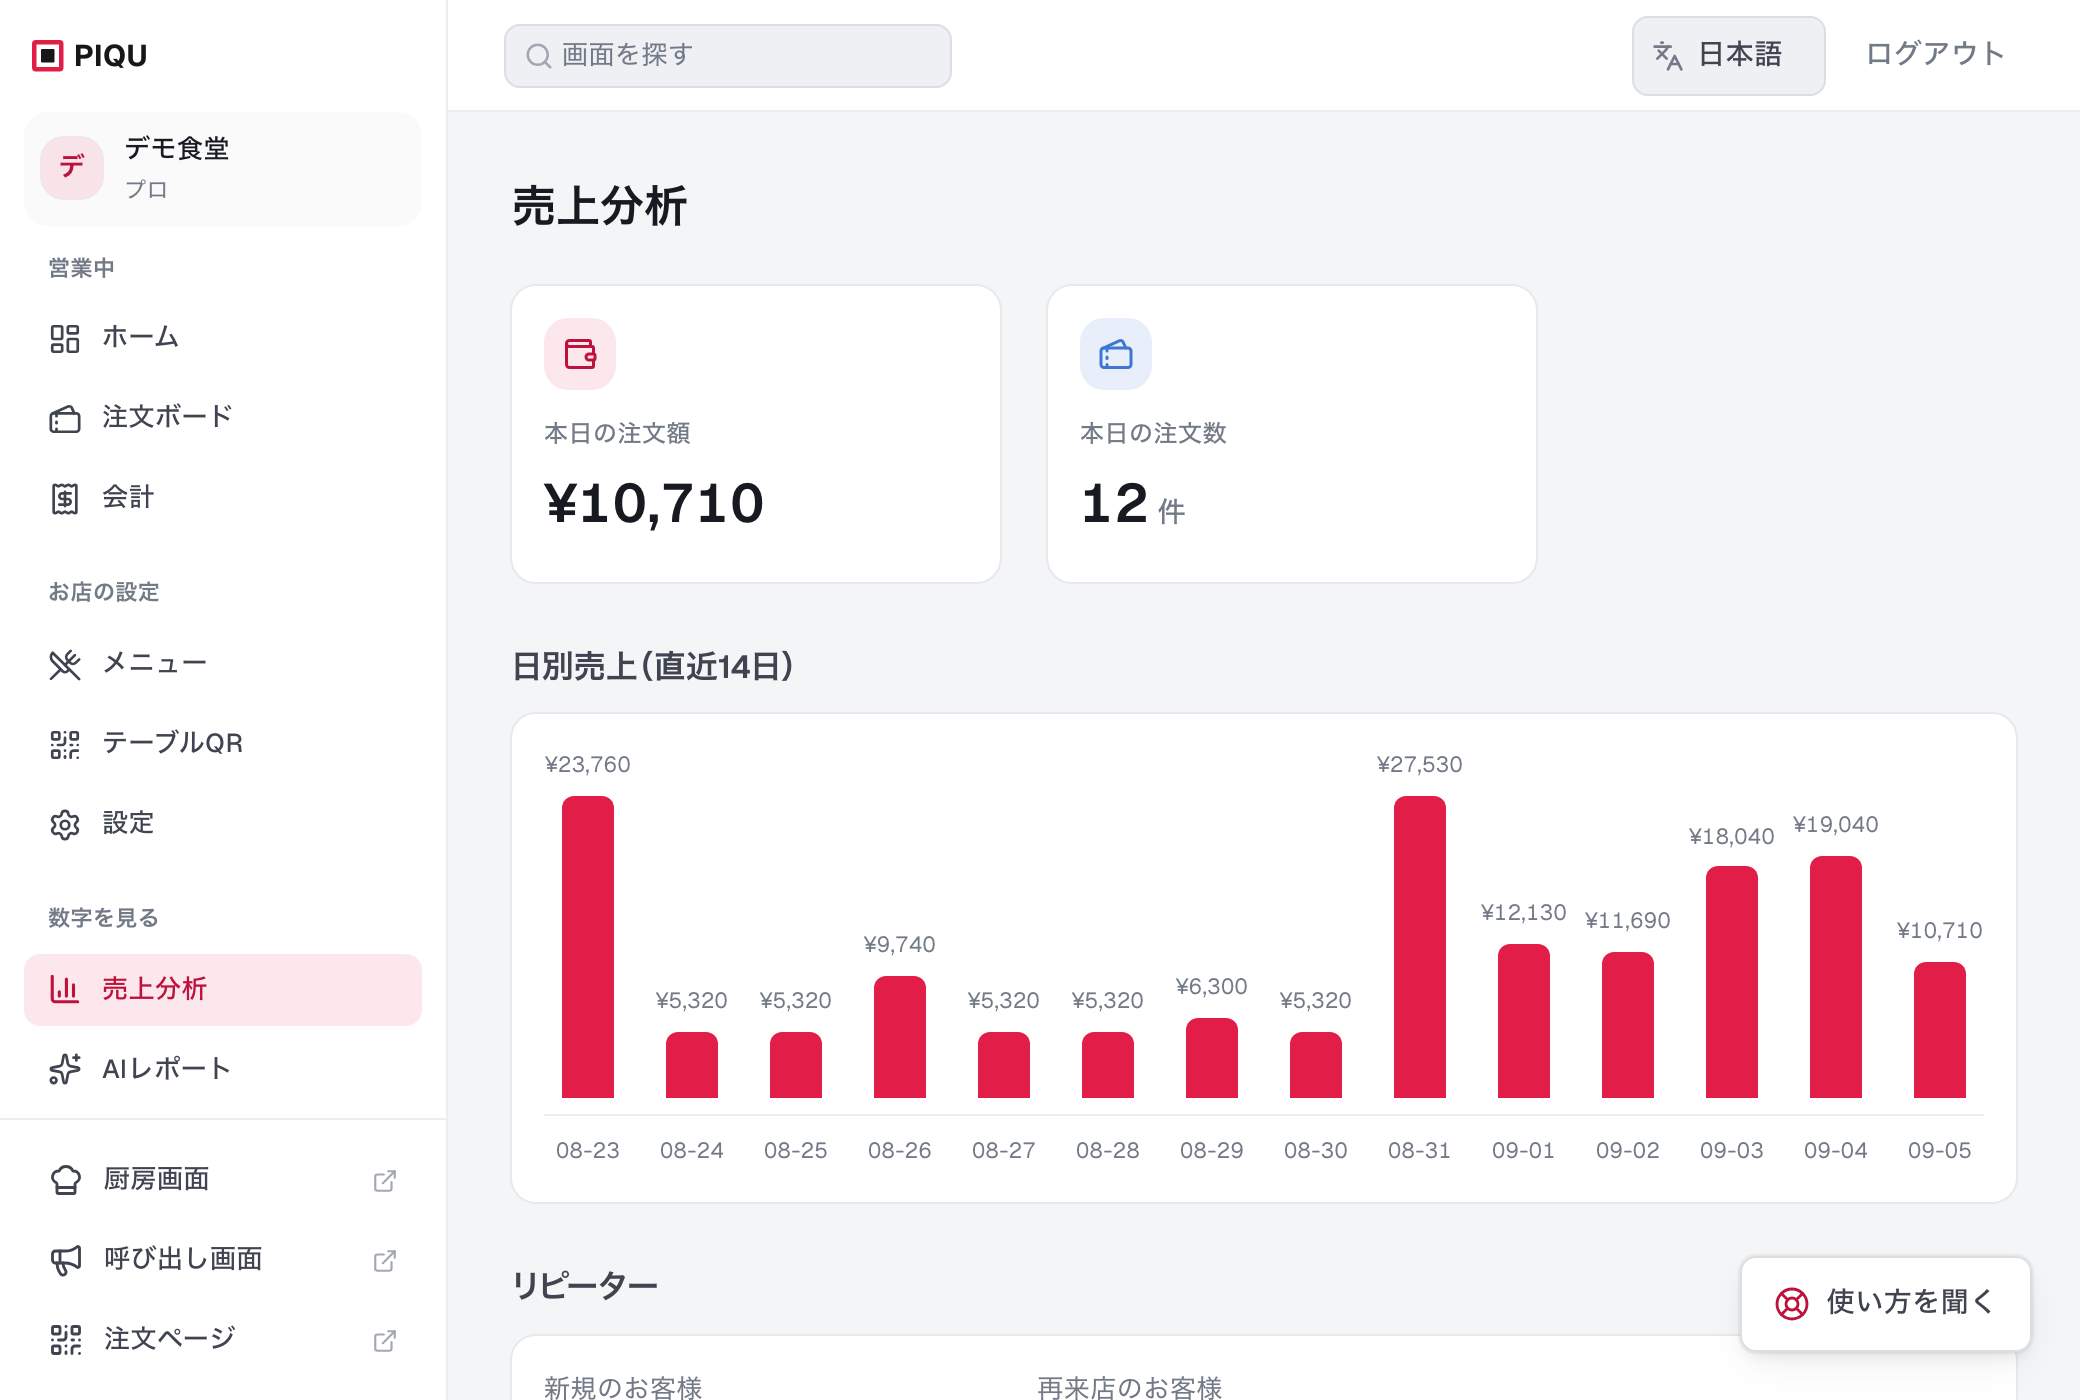Click the 使い方を聞く help button
2080x1400 pixels.
[x=1886, y=1303]
